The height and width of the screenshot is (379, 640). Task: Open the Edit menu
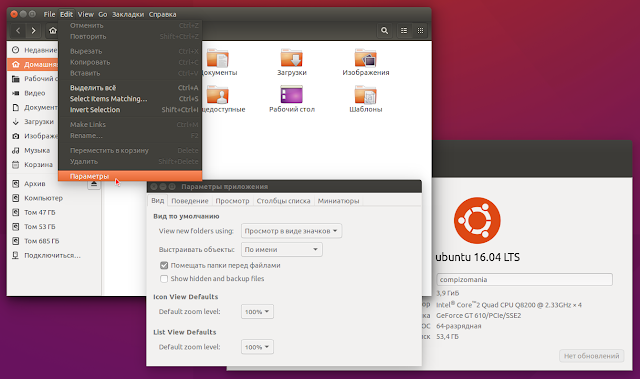click(x=66, y=14)
